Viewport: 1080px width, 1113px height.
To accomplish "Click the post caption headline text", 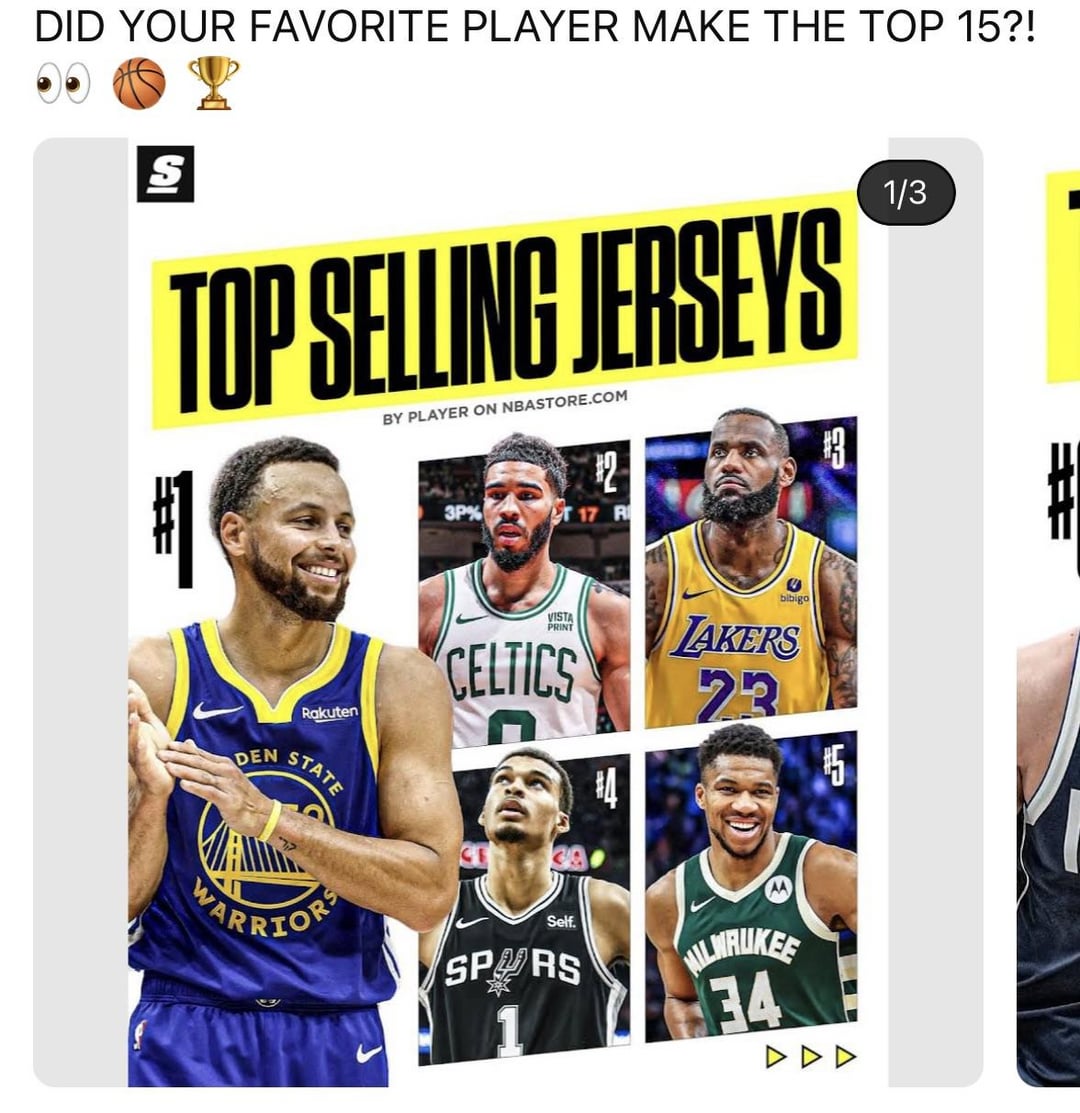I will [x=535, y=27].
